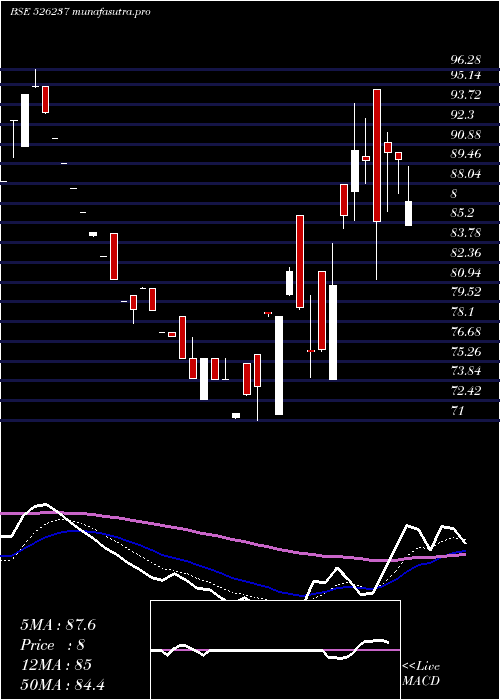This screenshot has height=700, width=500.
Task: Click the tall white candle bottoming near 71
Action: coord(279,366)
